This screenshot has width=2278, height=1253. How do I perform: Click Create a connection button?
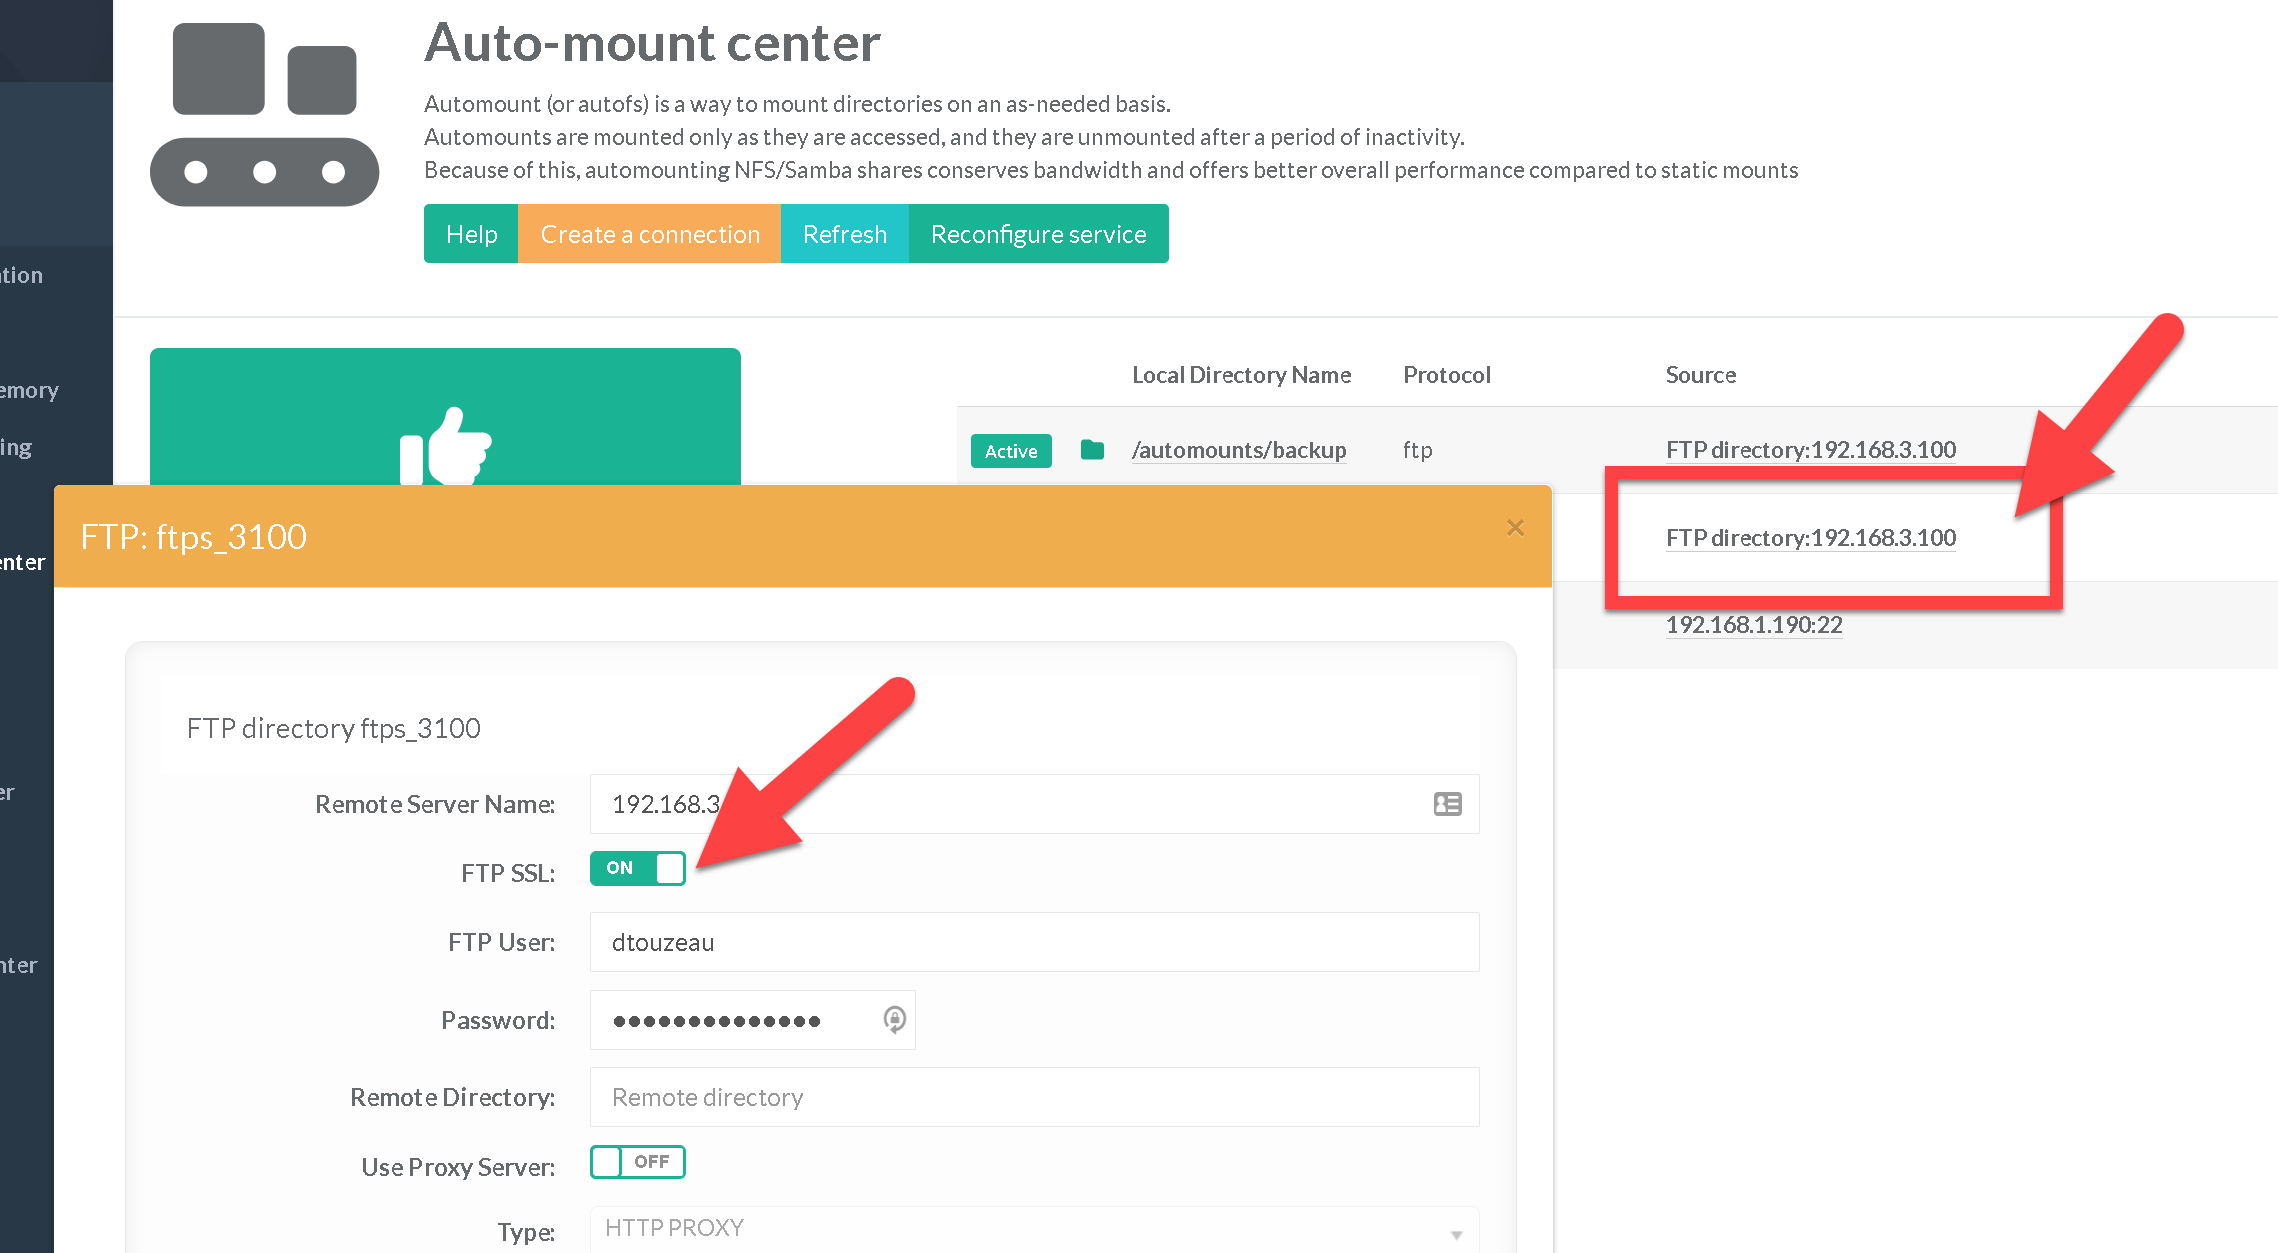(x=649, y=234)
